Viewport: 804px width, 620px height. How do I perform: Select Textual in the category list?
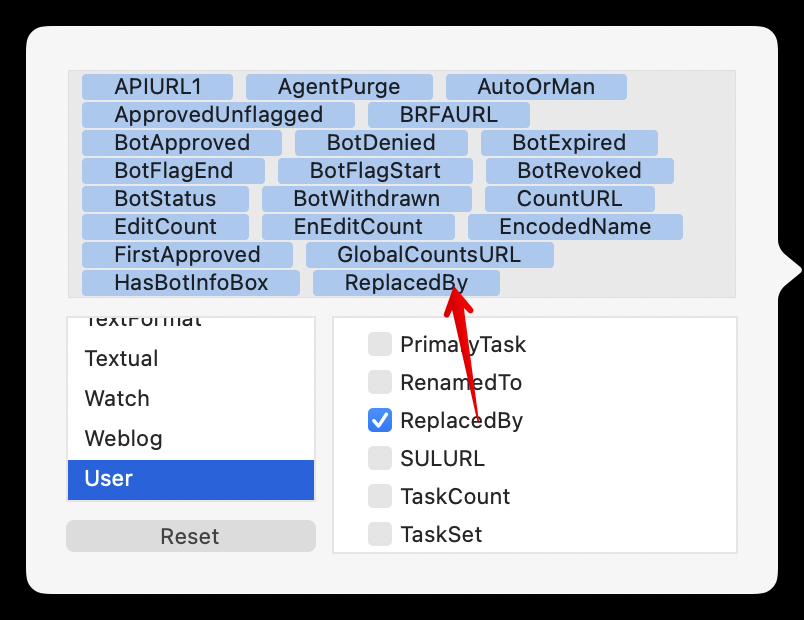click(x=191, y=358)
